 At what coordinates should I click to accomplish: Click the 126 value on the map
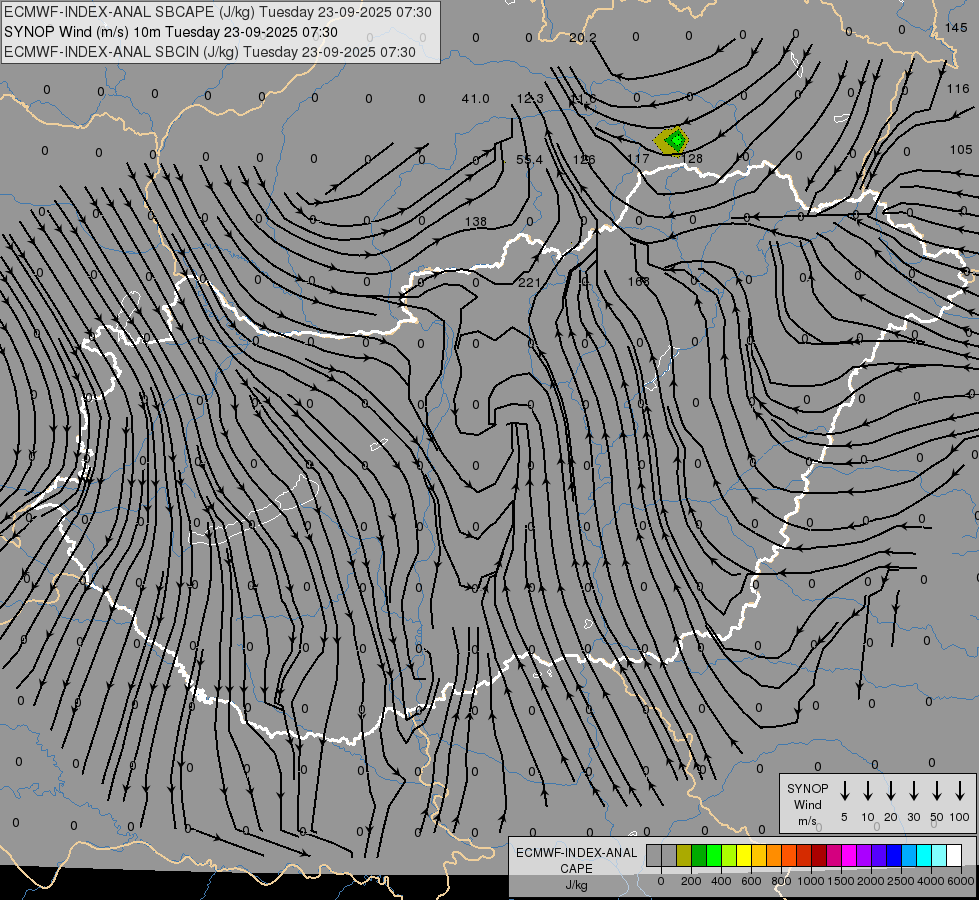584,160
